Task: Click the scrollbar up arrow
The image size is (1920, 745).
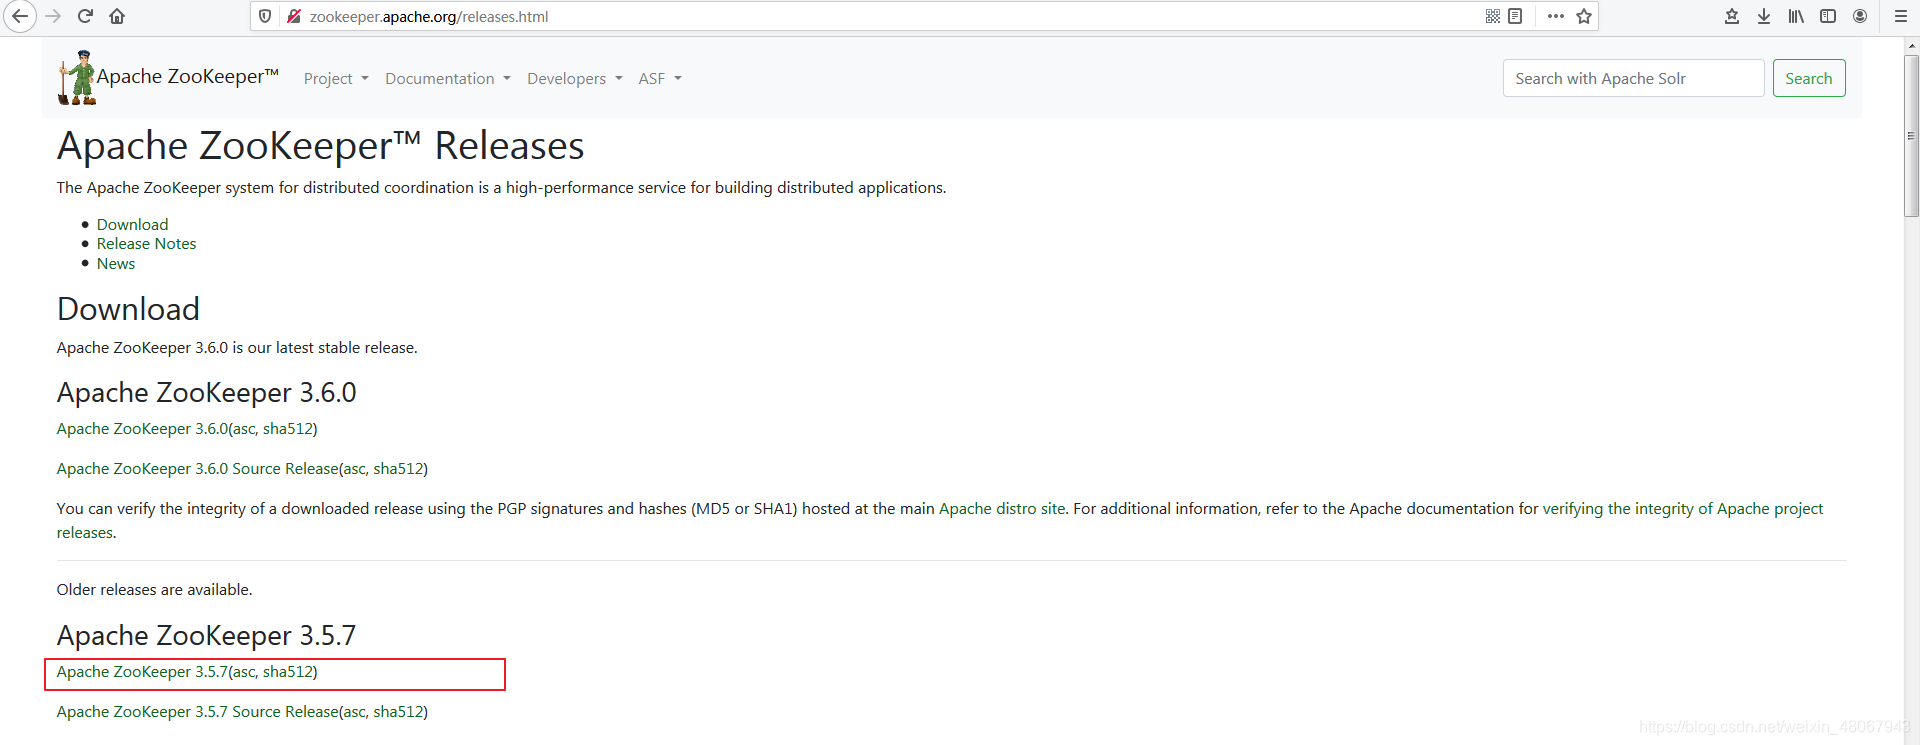Action: point(1911,46)
